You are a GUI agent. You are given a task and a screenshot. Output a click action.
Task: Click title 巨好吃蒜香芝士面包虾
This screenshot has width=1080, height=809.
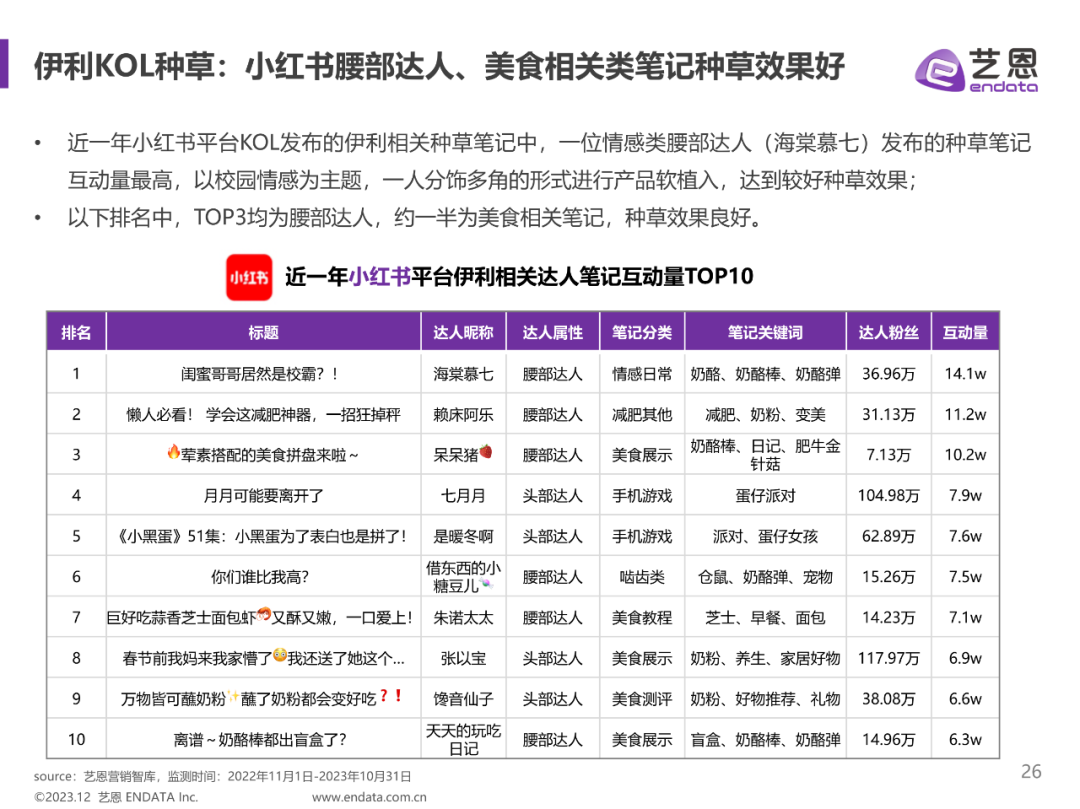click(x=260, y=618)
